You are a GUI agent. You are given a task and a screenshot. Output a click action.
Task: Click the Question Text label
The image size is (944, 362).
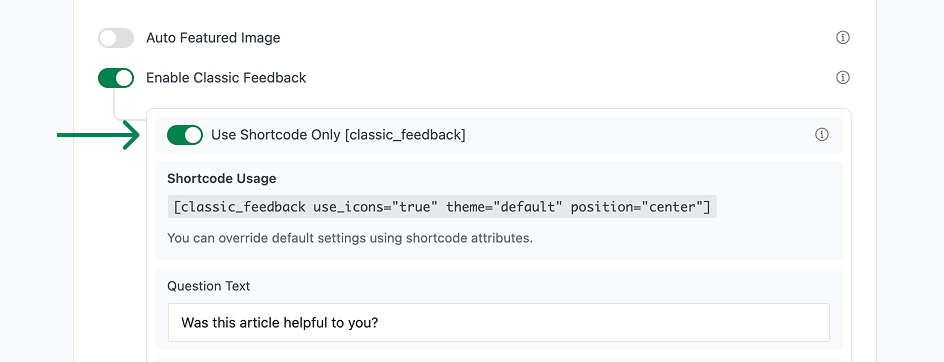pyautogui.click(x=208, y=286)
